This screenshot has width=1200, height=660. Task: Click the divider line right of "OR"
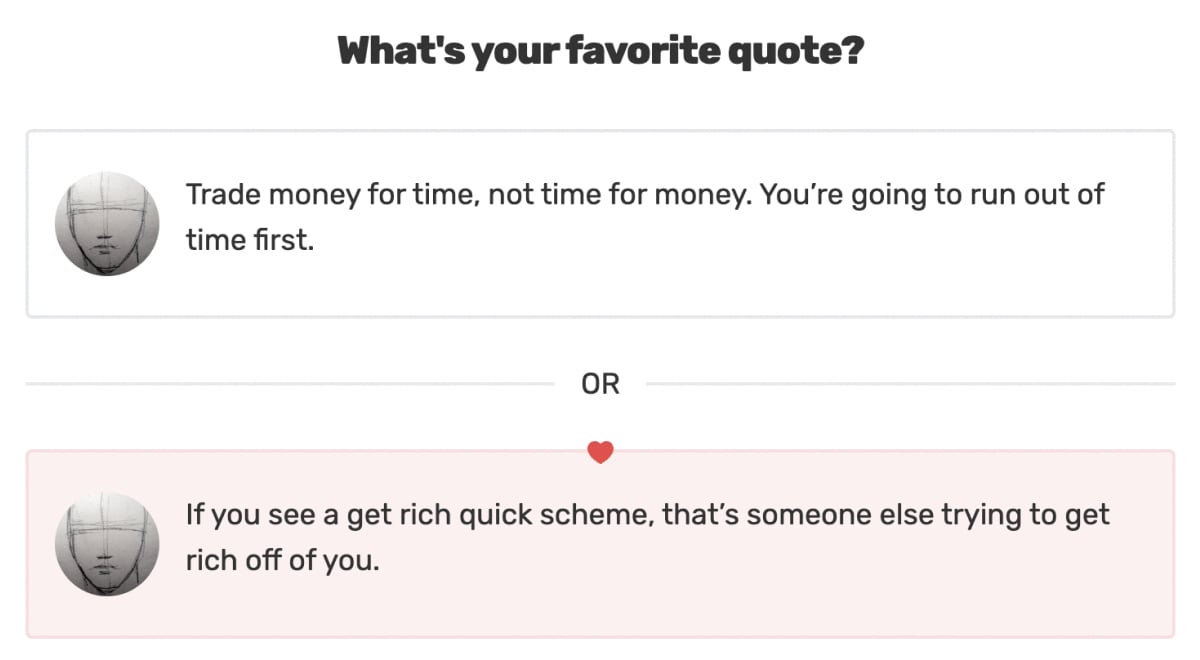coord(910,384)
